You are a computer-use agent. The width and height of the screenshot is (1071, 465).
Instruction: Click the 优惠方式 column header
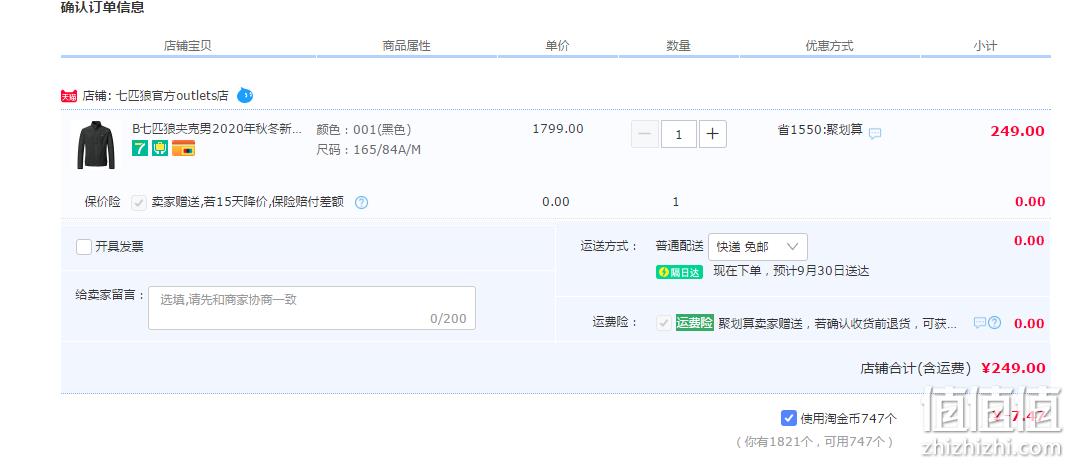829,46
